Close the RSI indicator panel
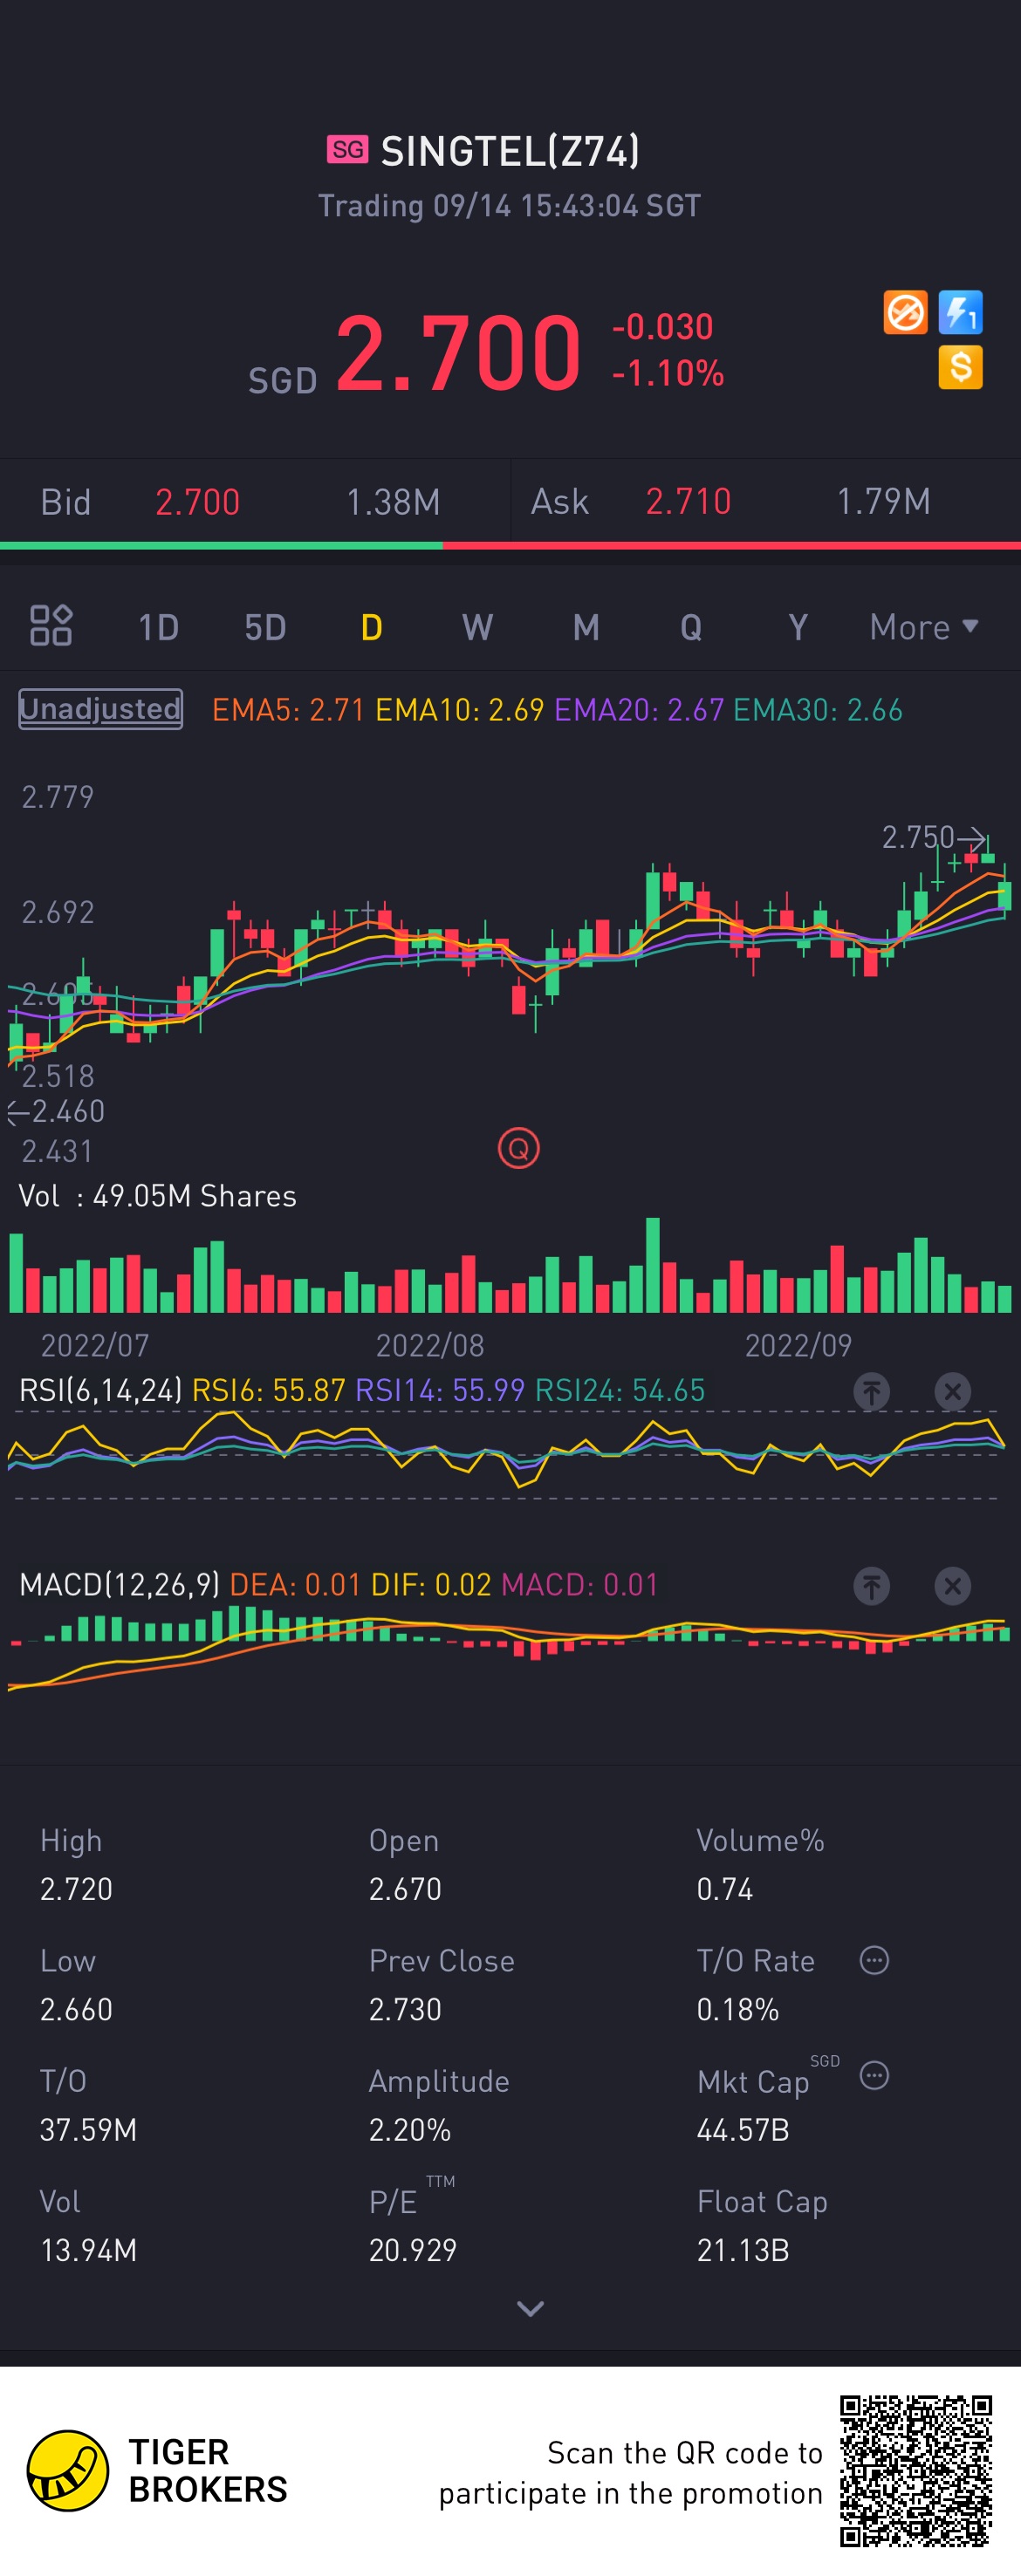The height and width of the screenshot is (2576, 1021). pos(952,1391)
